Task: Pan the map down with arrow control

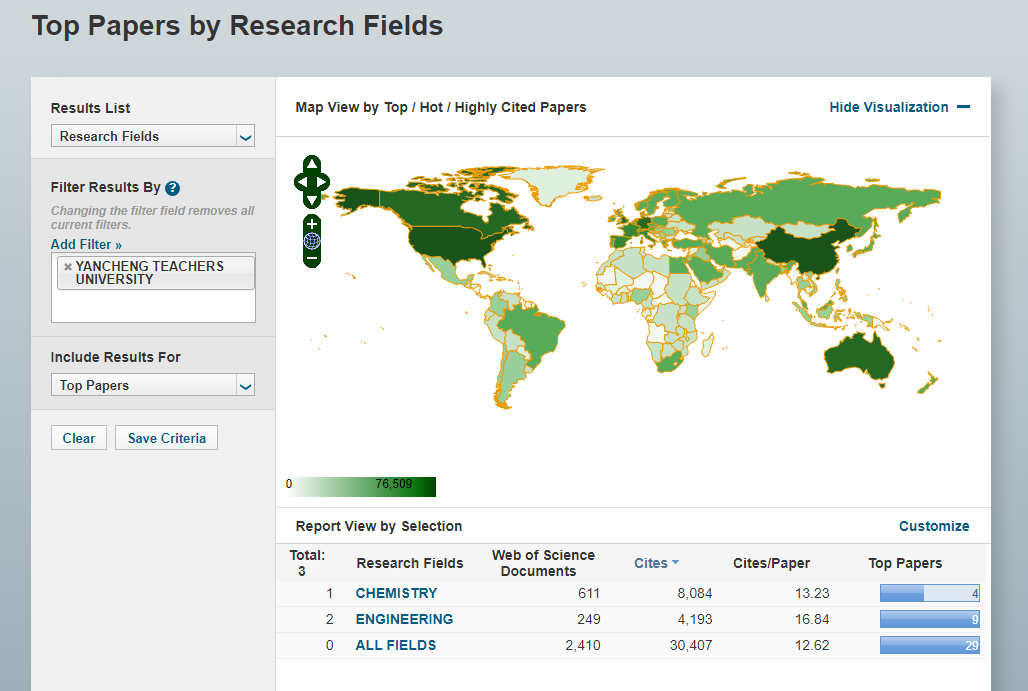Action: click(x=312, y=199)
